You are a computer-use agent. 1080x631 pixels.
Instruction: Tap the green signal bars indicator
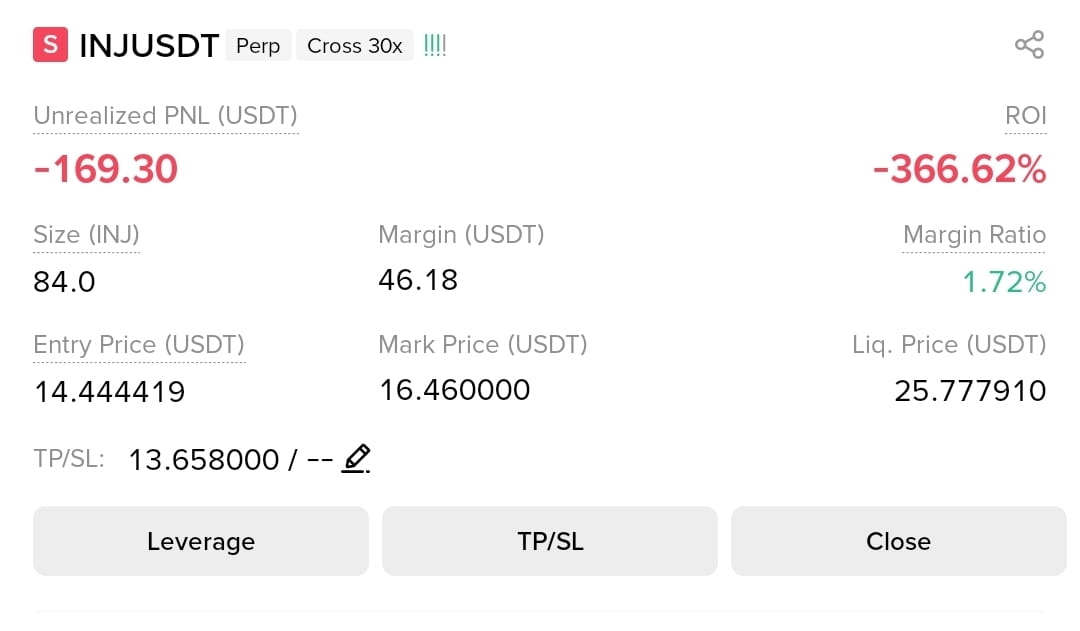tap(435, 45)
